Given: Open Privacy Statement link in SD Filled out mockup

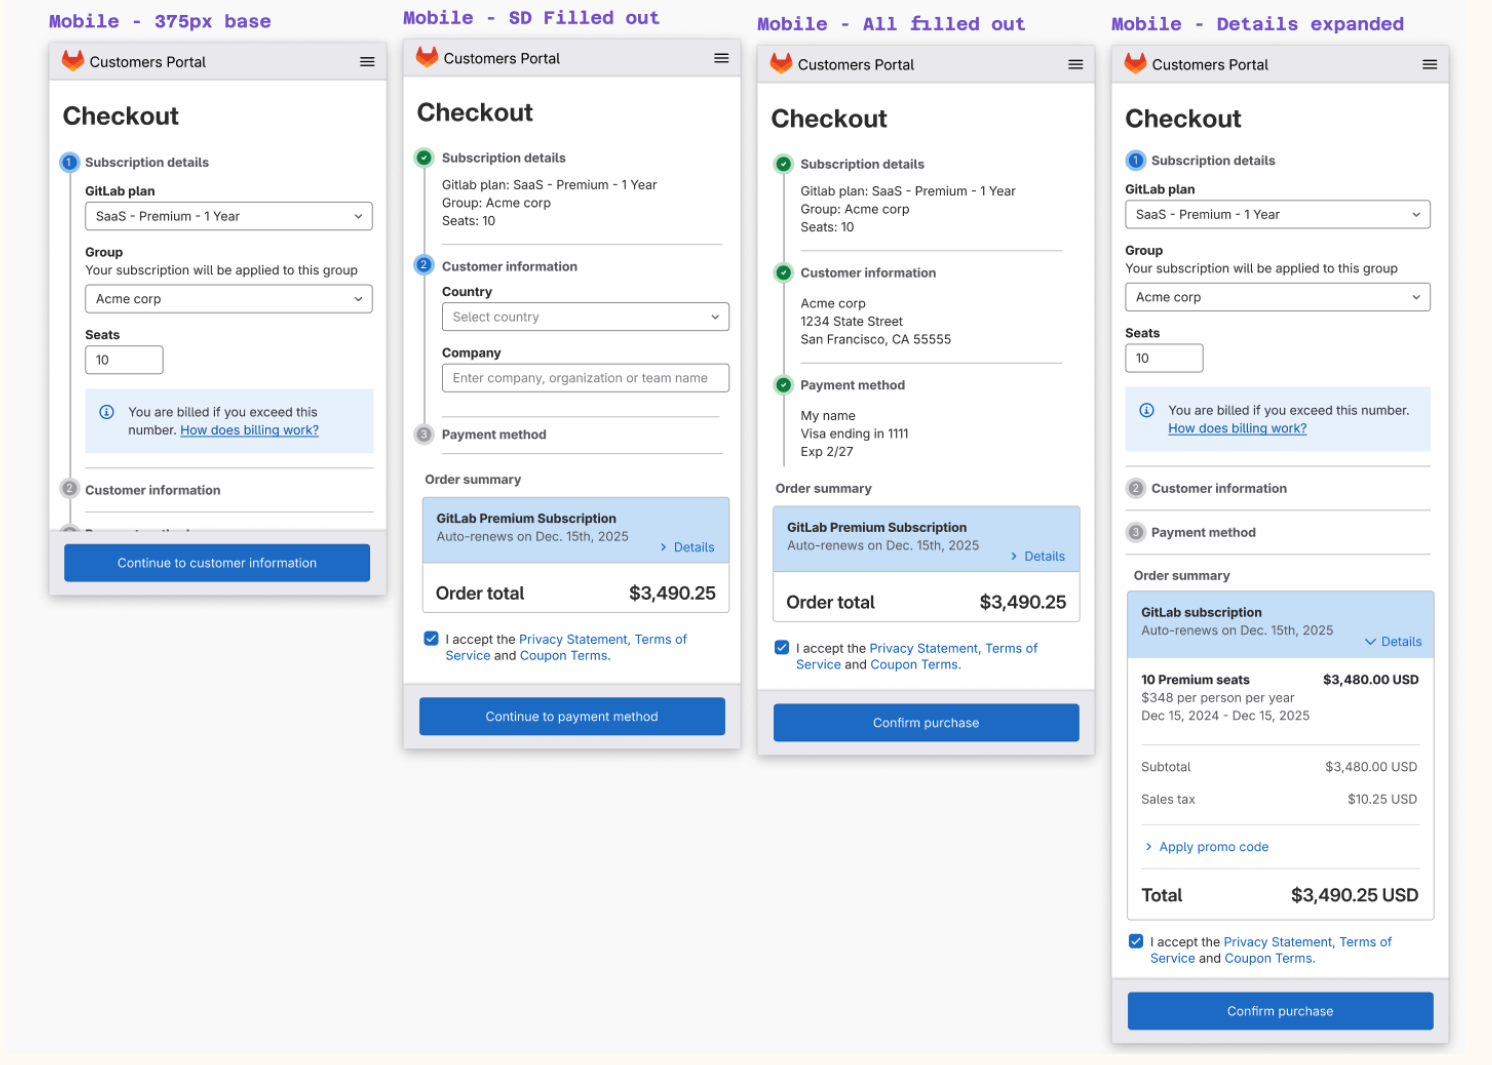Looking at the screenshot, I should [573, 639].
